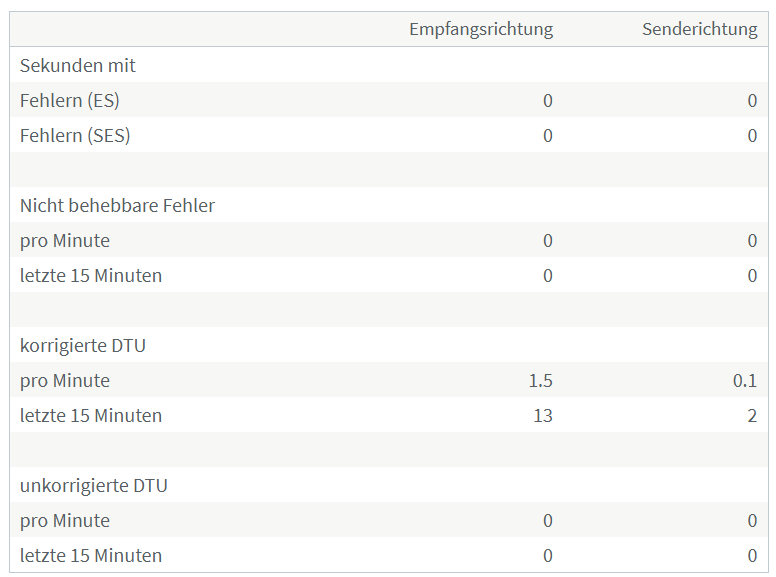Viewport: 776px width, 577px height.
Task: Select the "korrigierte DTU" section heading
Action: point(83,345)
